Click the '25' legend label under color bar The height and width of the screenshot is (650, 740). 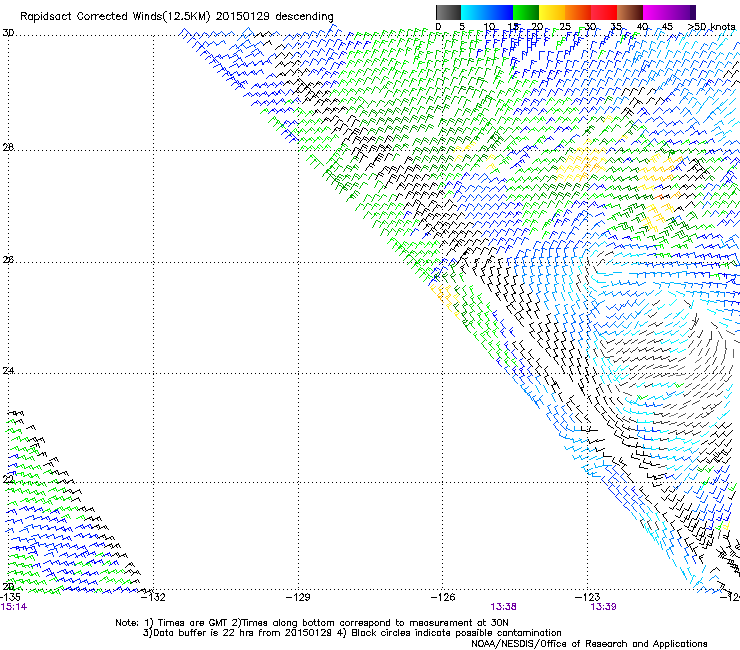click(x=565, y=26)
